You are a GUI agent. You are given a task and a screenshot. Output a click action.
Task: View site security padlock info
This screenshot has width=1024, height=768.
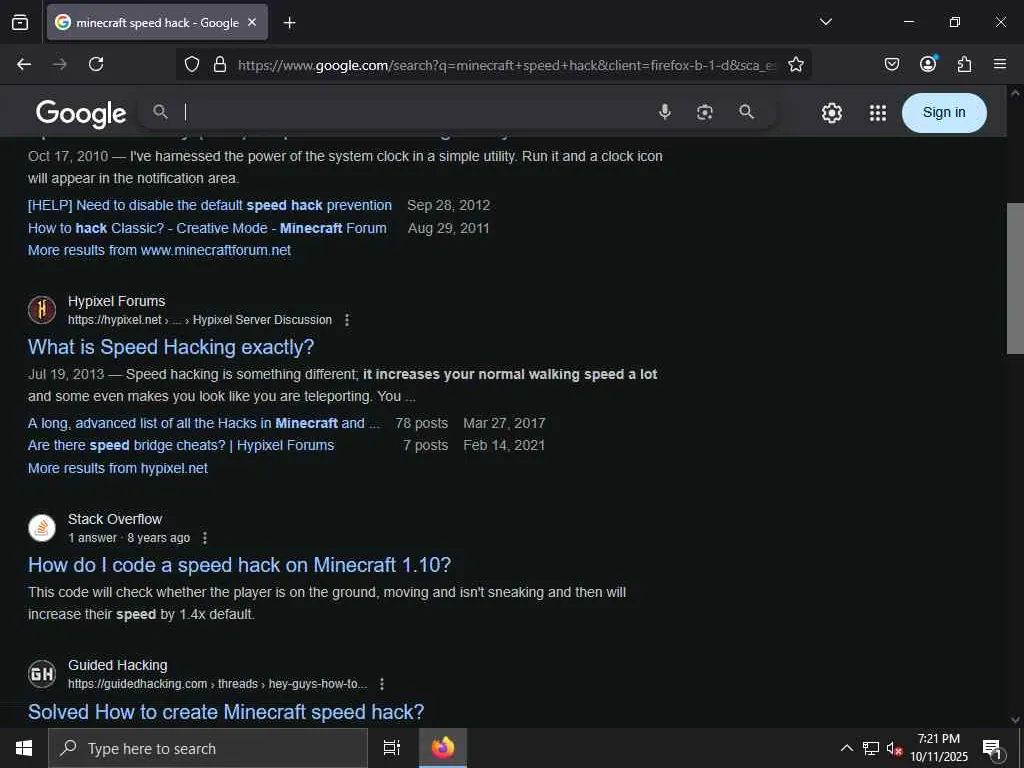point(220,64)
